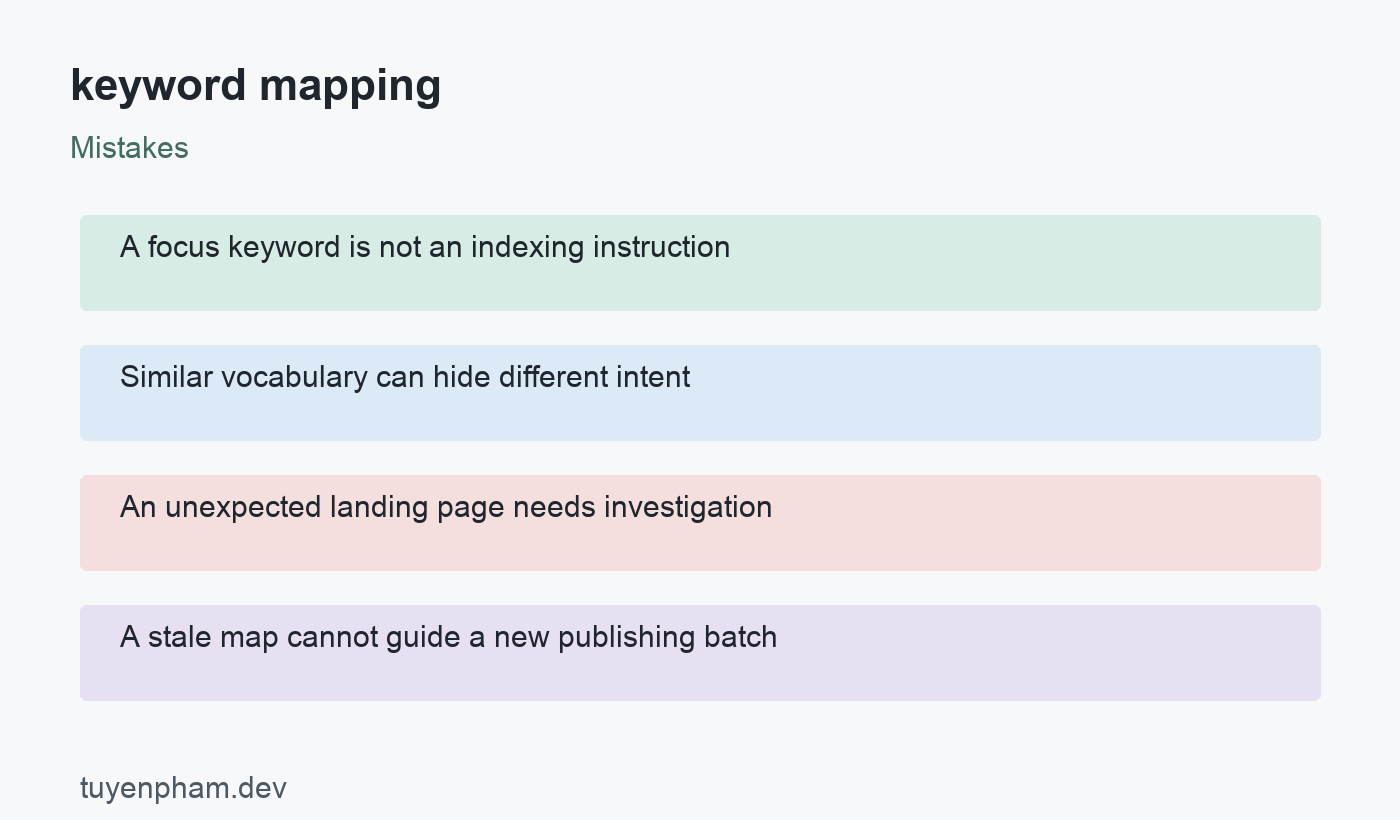Select "Similar vocabulary can hide different intent"
Screen dimensions: 1400x820
point(700,393)
